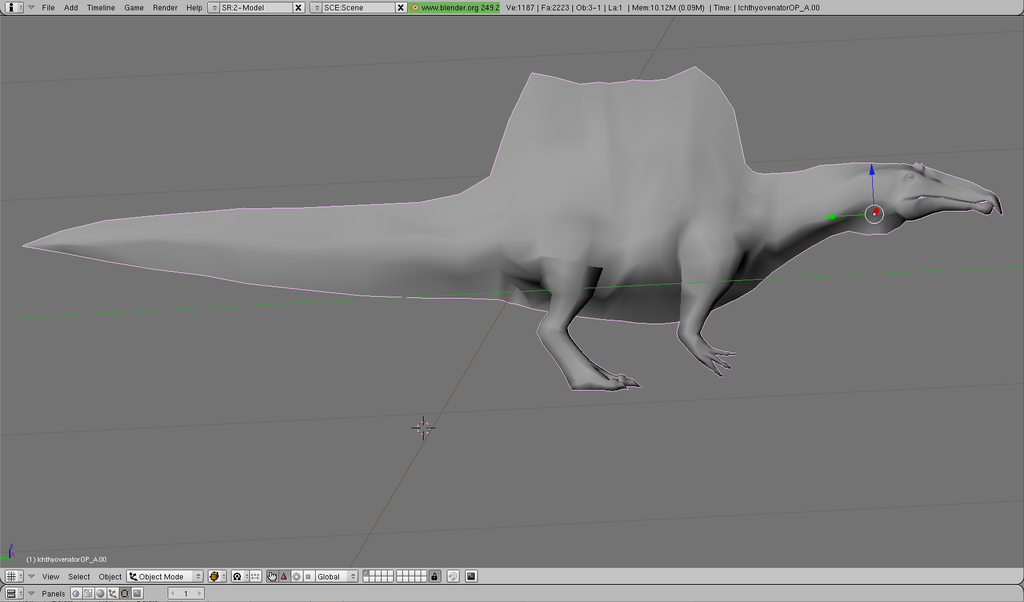Toggle the first layer button
Viewport: 1024px width, 602px height.
(x=367, y=573)
